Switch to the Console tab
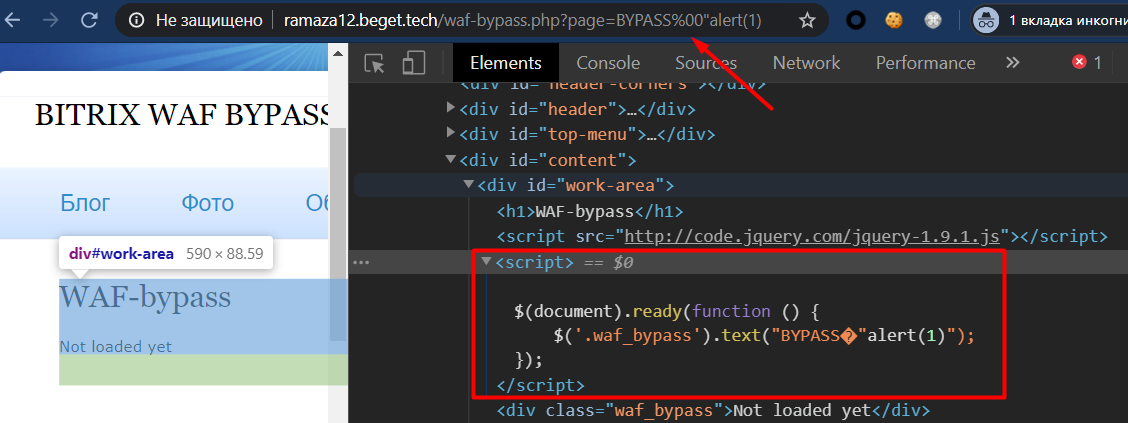Image resolution: width=1128 pixels, height=423 pixels. 608,63
